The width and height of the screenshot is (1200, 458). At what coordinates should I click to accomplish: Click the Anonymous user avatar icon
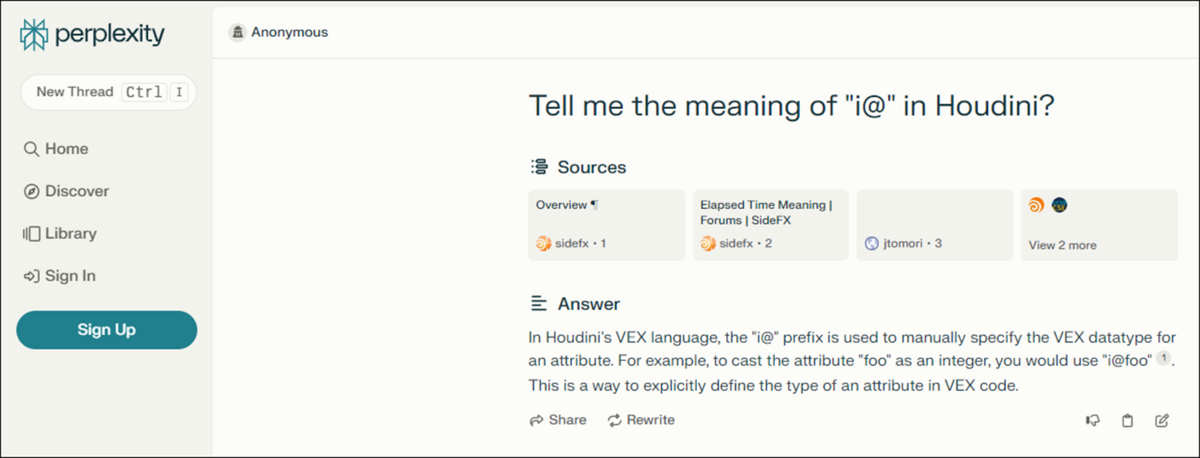[237, 32]
